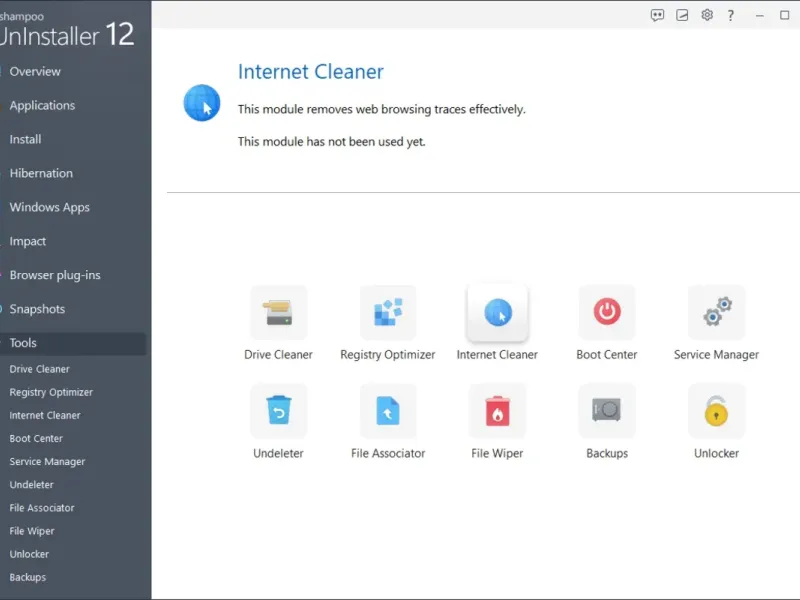Click the Registry Optimizer tile label
Viewport: 800px width, 600px height.
point(388,355)
